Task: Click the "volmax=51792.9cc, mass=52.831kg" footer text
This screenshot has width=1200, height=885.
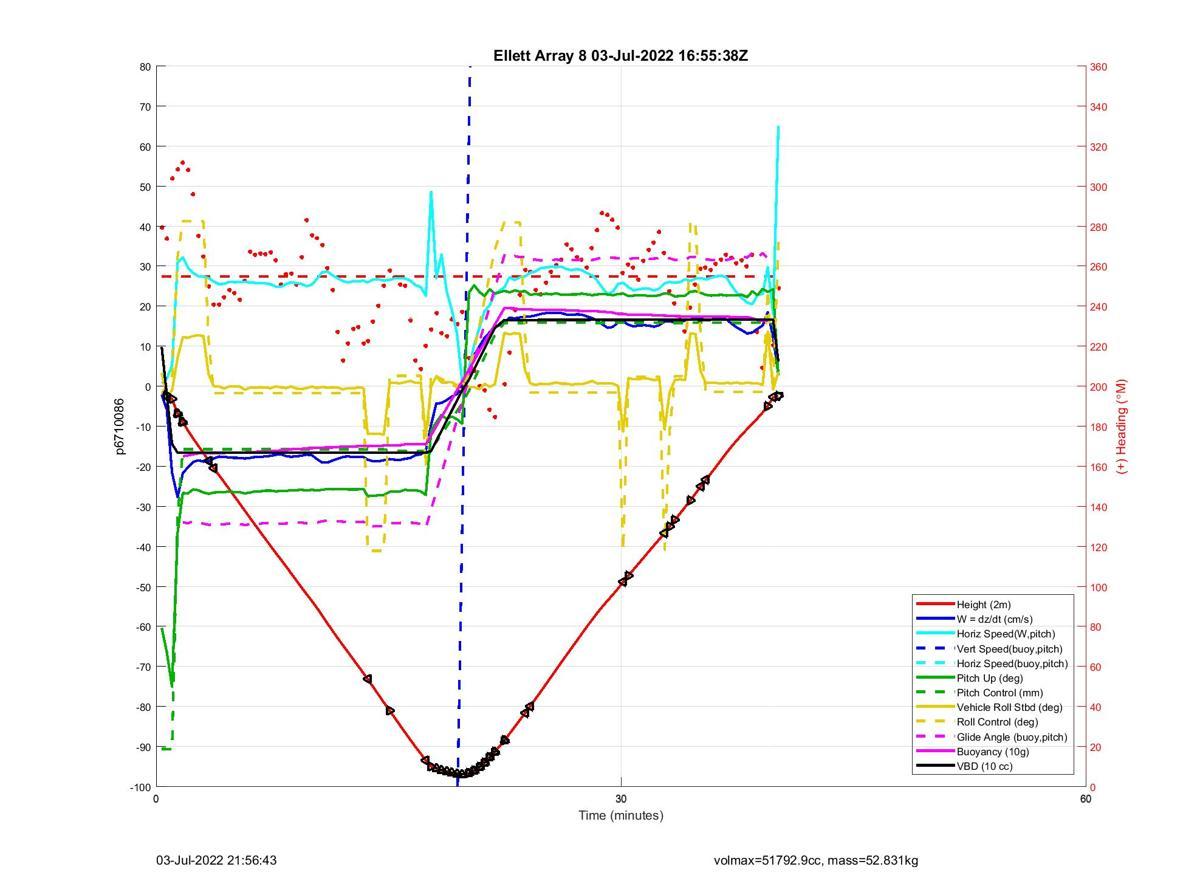Action: tap(816, 860)
